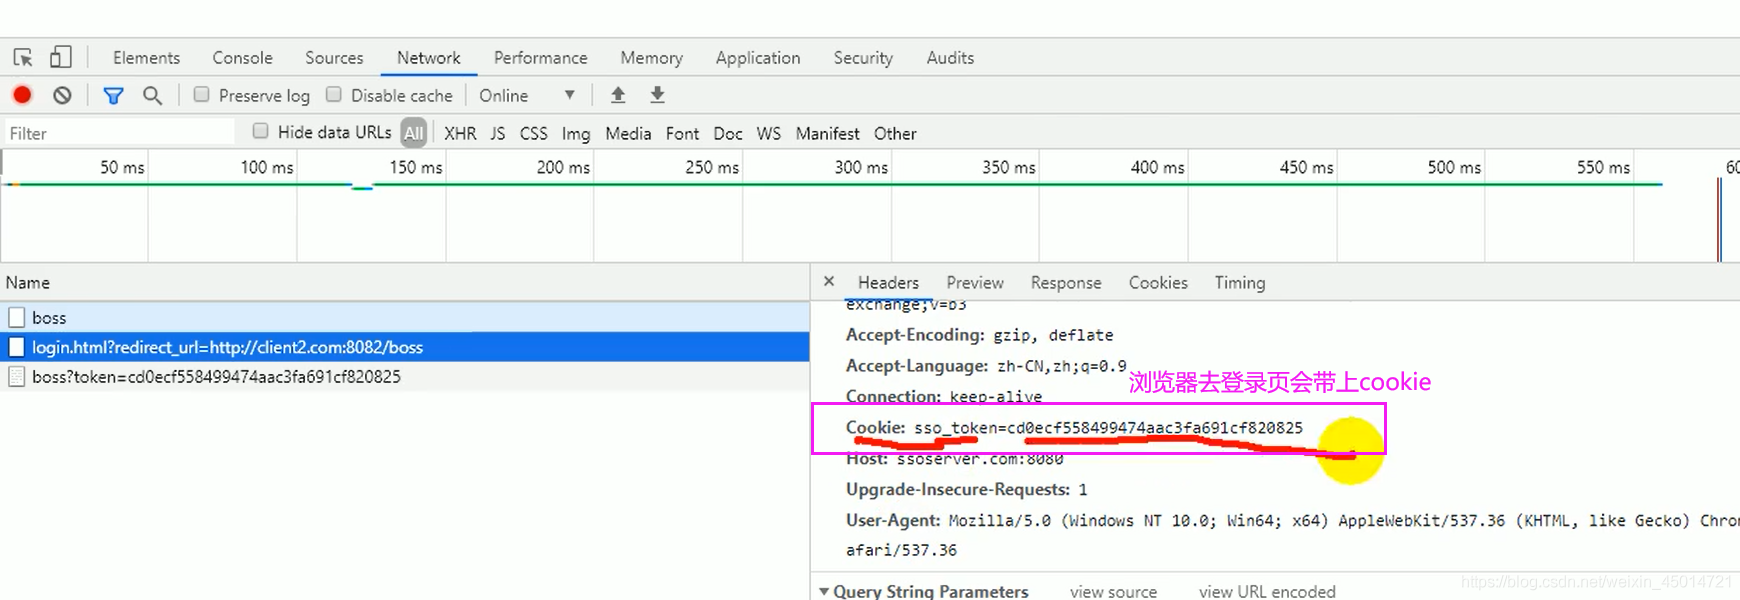Filter requests by XHR
1740x600 pixels.
460,133
